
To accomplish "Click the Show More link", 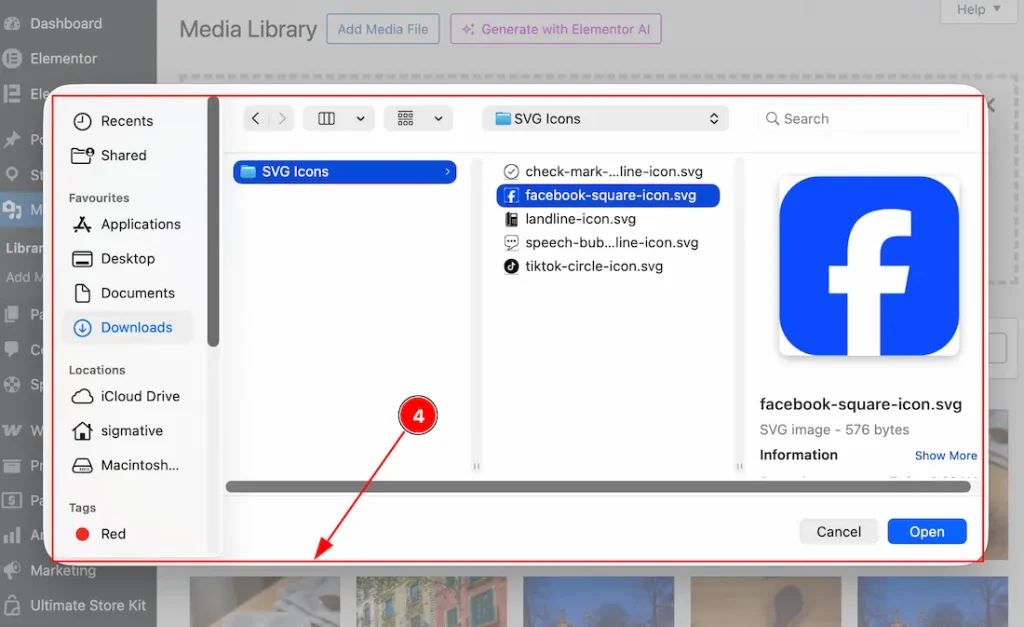I will click(945, 456).
